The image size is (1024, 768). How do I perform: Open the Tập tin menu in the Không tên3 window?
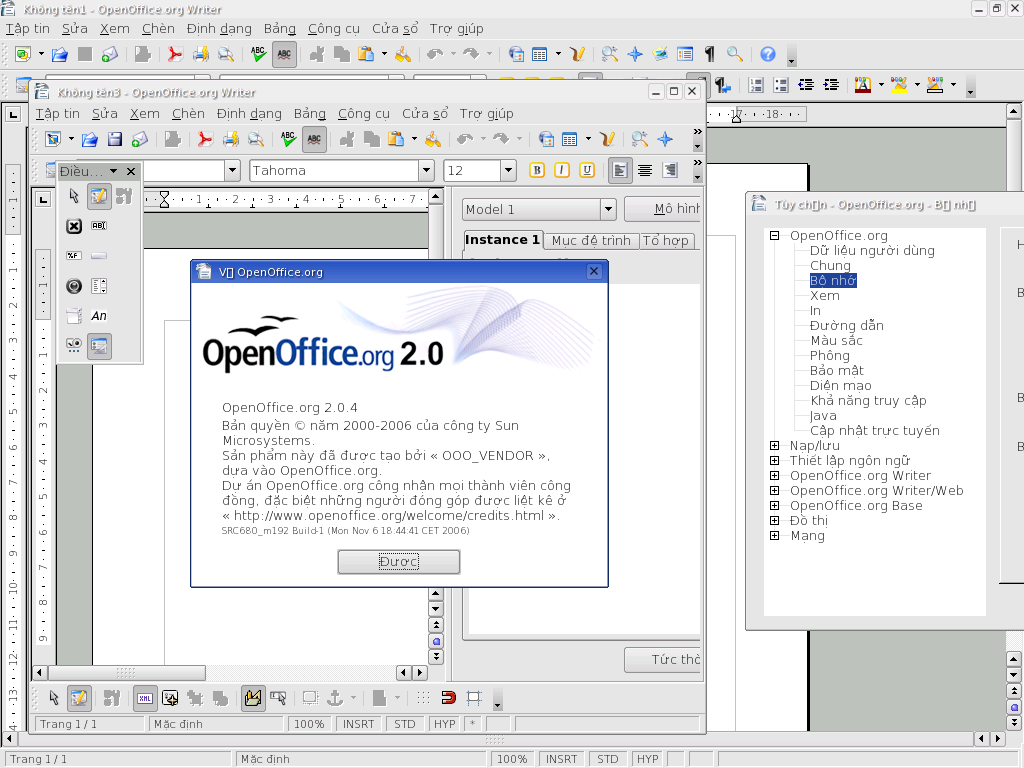coord(57,114)
